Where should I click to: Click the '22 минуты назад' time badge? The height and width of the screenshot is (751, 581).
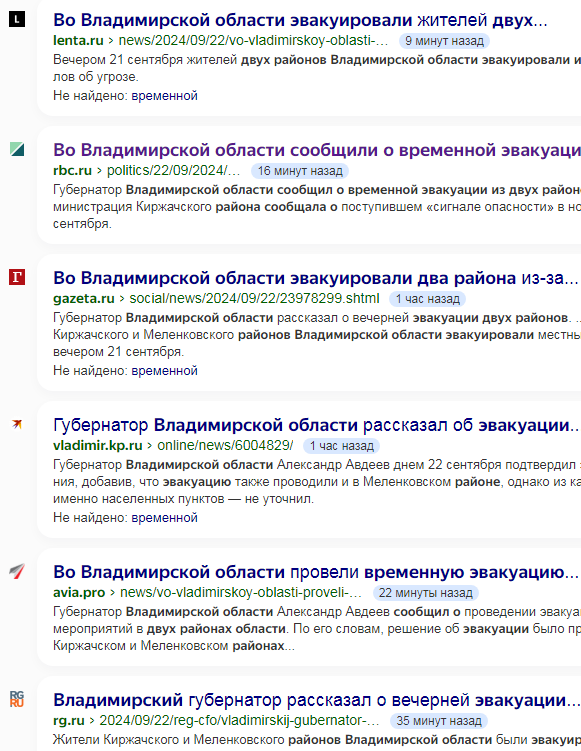[425, 593]
